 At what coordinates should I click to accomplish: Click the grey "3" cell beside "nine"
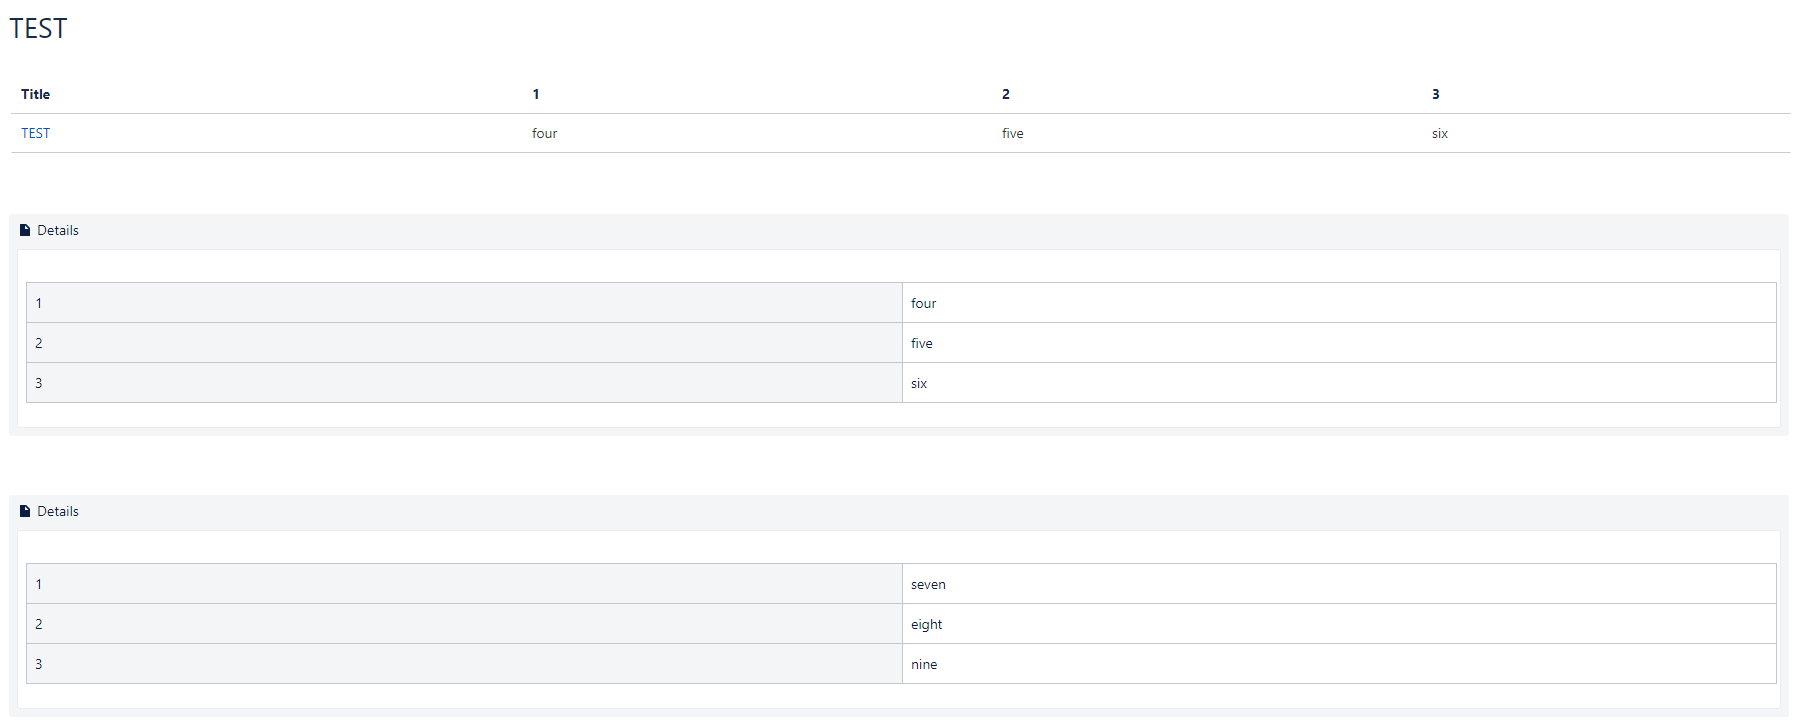click(464, 664)
